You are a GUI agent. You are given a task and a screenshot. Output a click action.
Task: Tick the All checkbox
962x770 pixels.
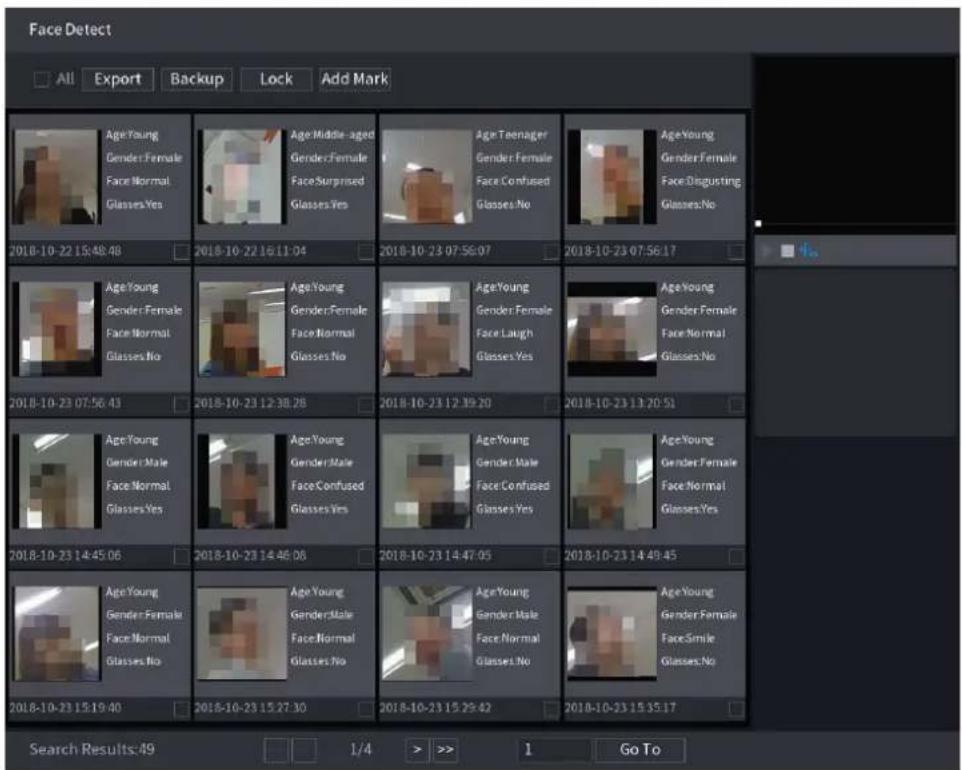(41, 79)
